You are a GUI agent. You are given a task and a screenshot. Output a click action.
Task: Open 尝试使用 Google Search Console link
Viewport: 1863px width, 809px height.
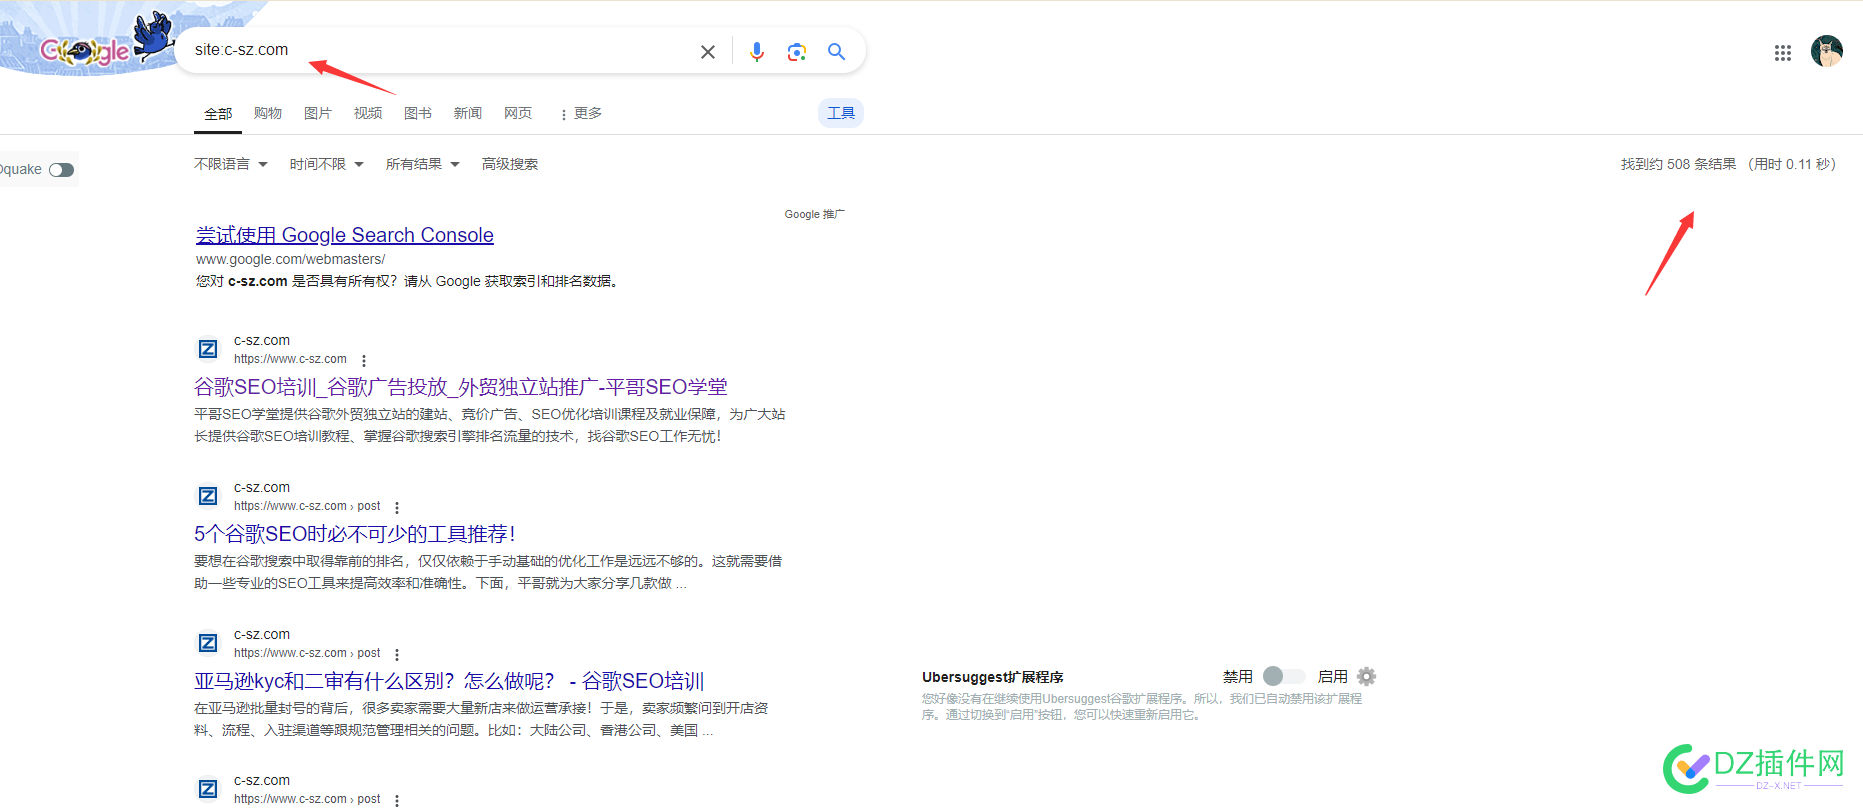coord(345,235)
